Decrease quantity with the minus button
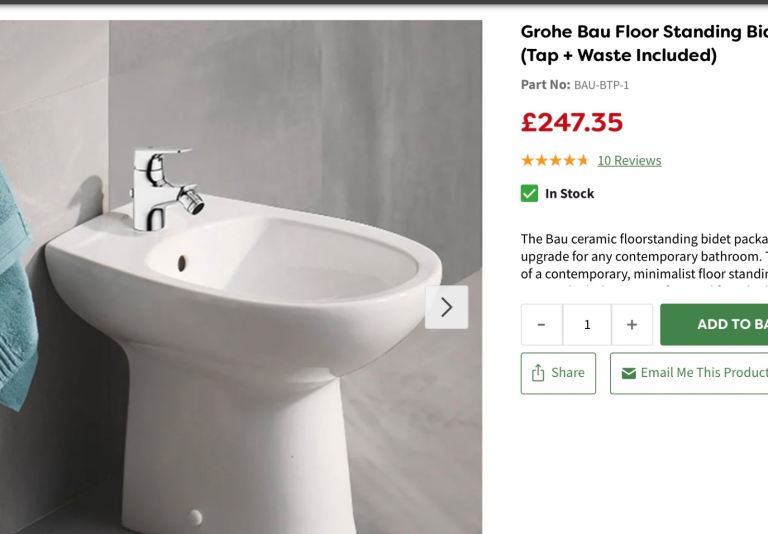This screenshot has width=768, height=534. (541, 325)
